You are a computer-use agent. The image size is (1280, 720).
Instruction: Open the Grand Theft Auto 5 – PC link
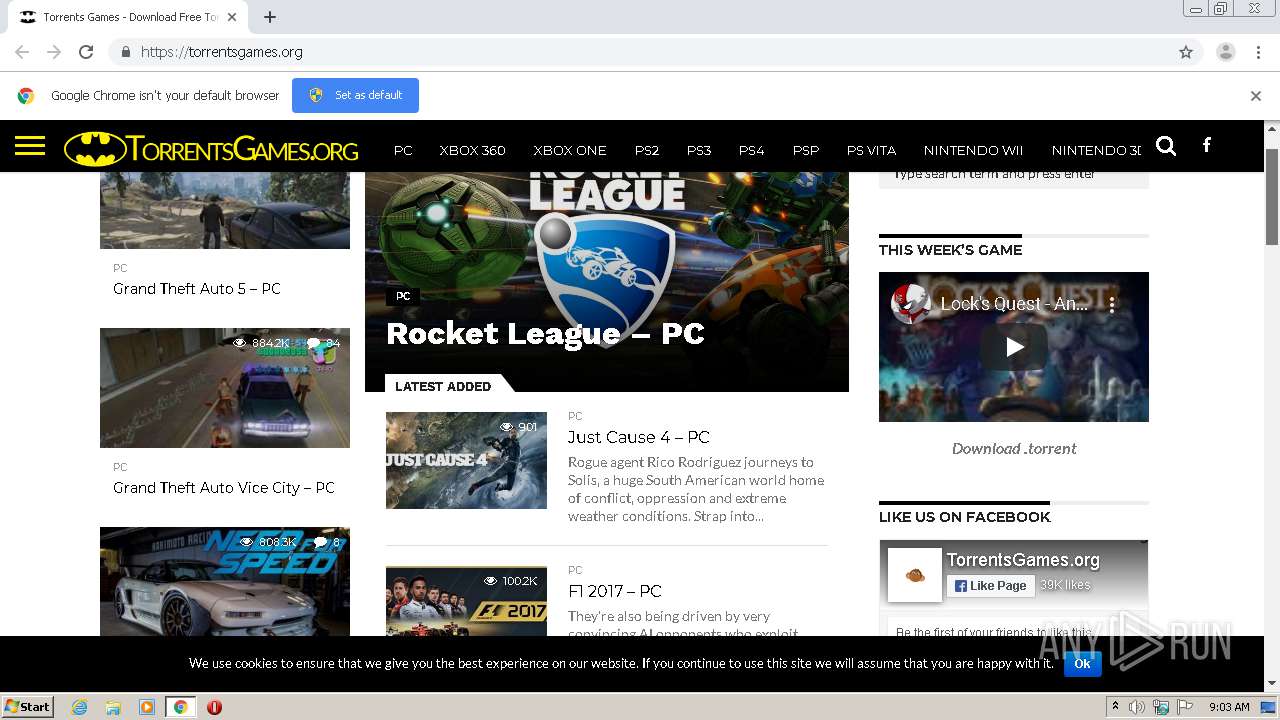coord(197,288)
